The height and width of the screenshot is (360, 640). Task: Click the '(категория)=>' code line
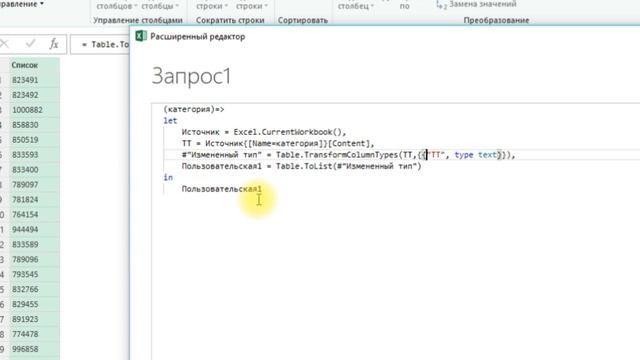pos(194,109)
